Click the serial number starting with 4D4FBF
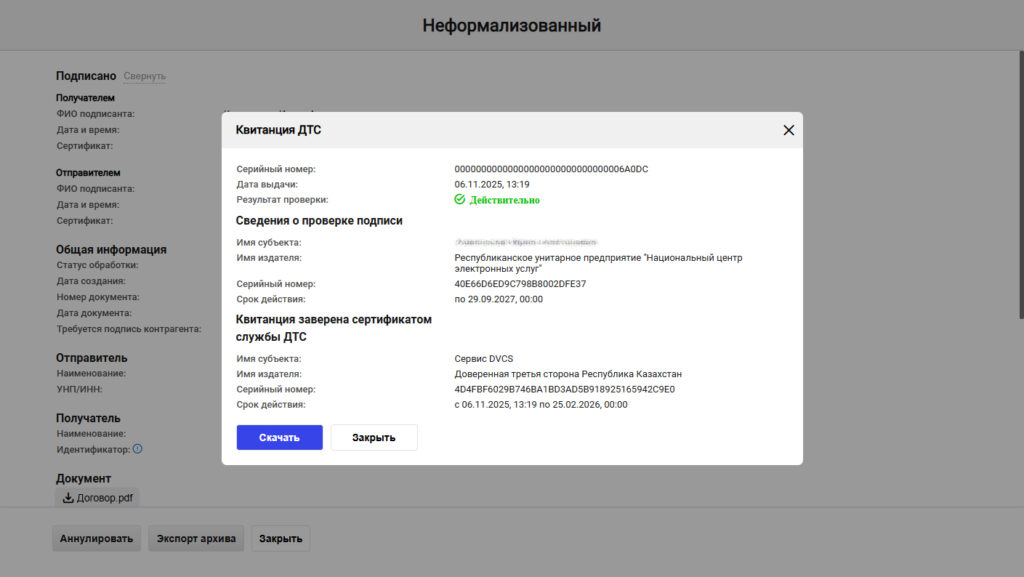This screenshot has height=577, width=1024. coord(564,389)
